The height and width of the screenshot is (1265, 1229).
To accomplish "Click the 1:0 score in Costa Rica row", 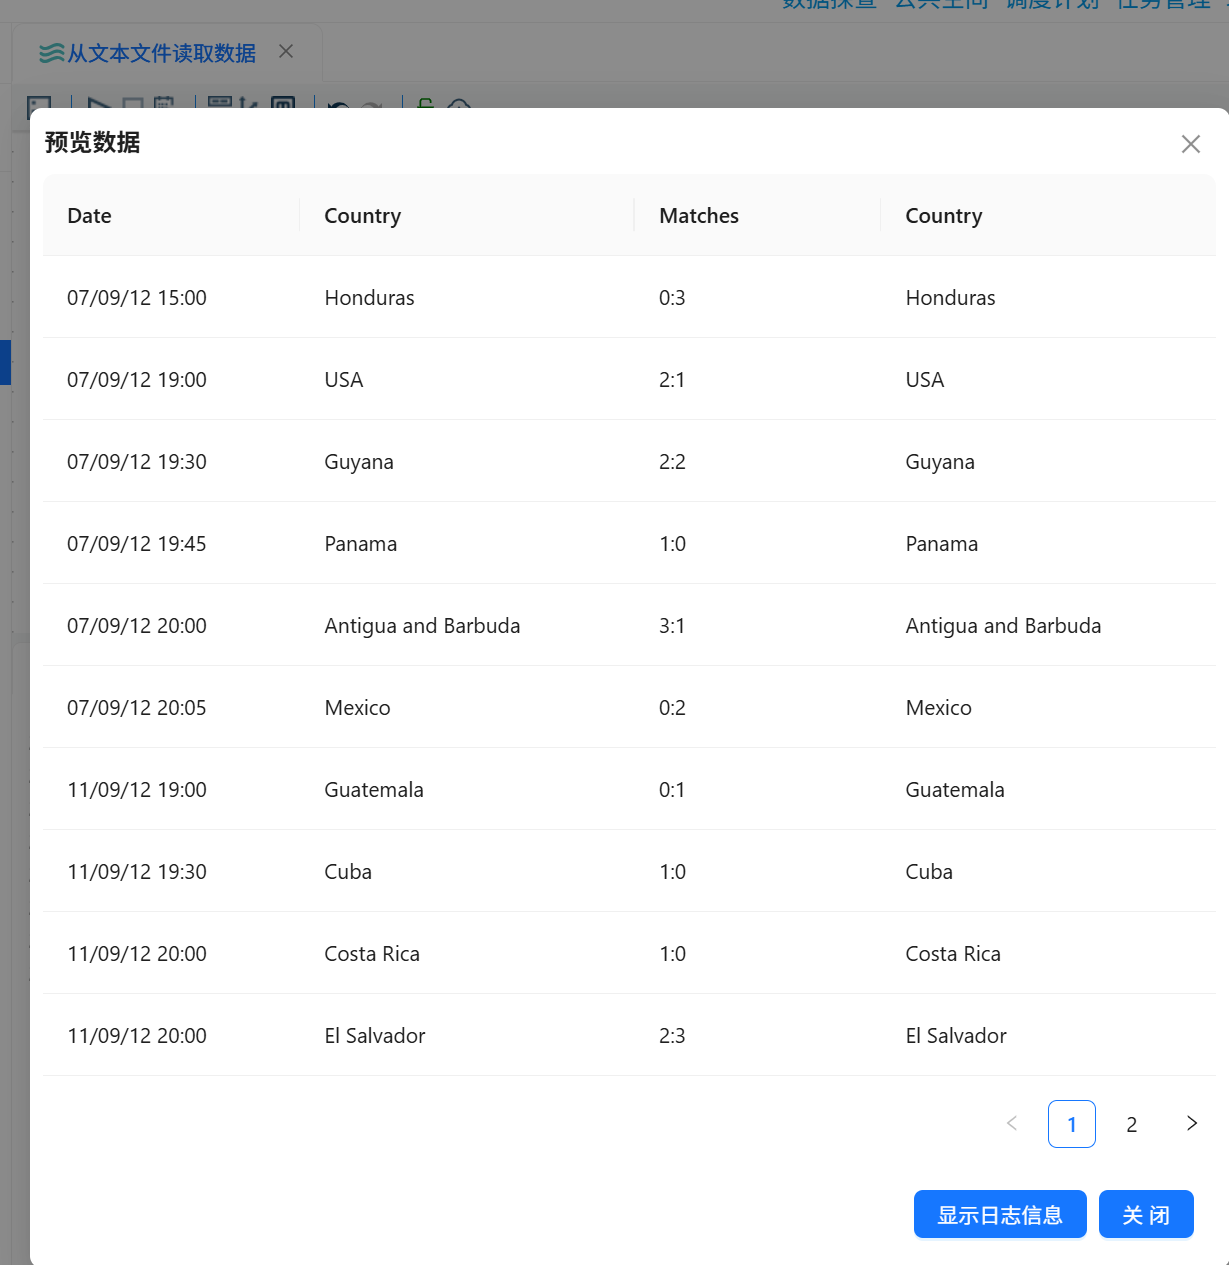I will coord(672,954).
